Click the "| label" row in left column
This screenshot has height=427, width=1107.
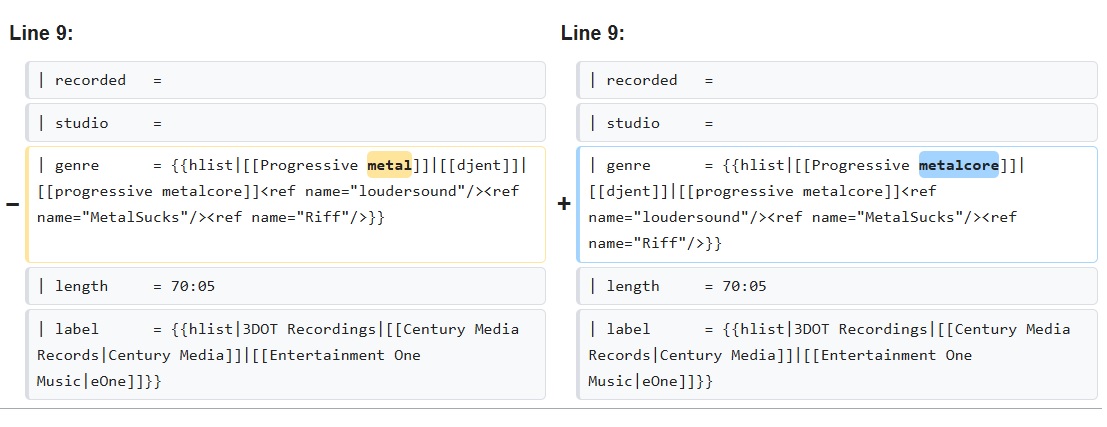click(285, 354)
